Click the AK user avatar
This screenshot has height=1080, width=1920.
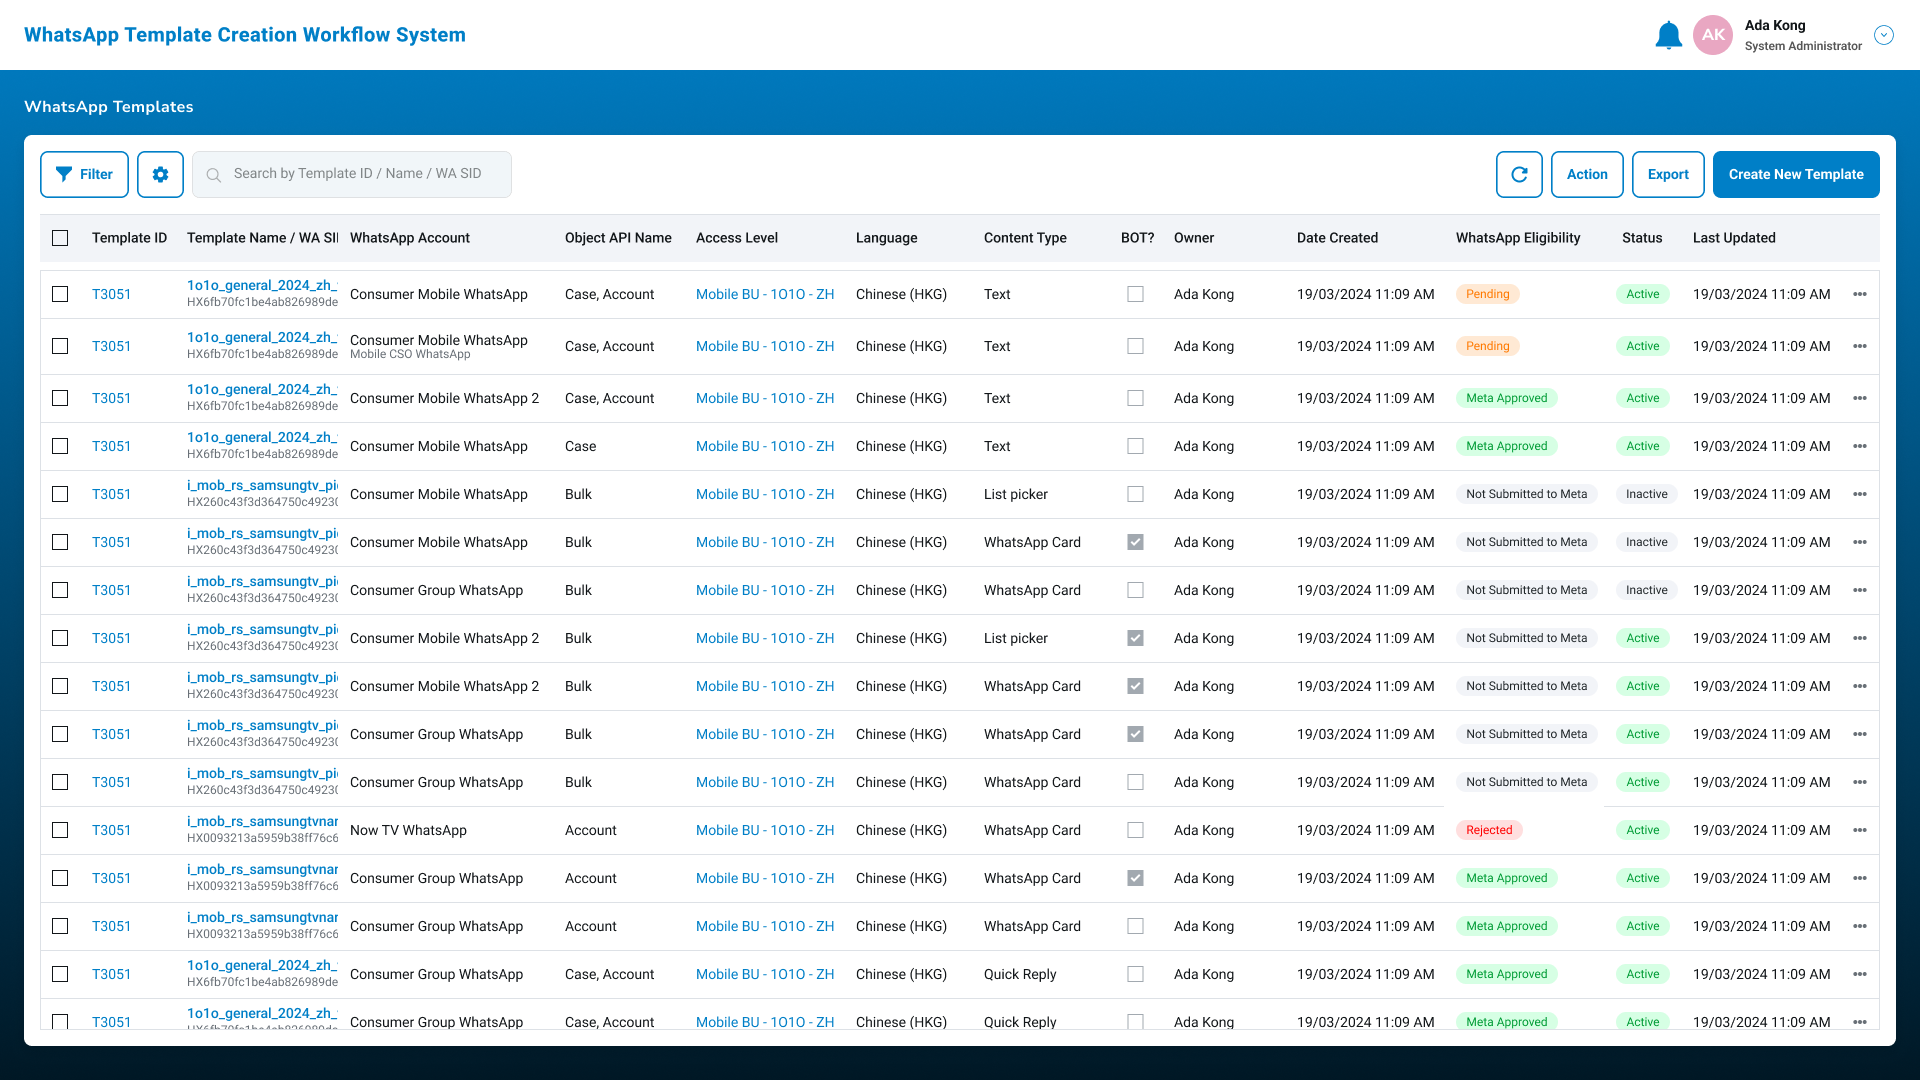click(x=1712, y=35)
